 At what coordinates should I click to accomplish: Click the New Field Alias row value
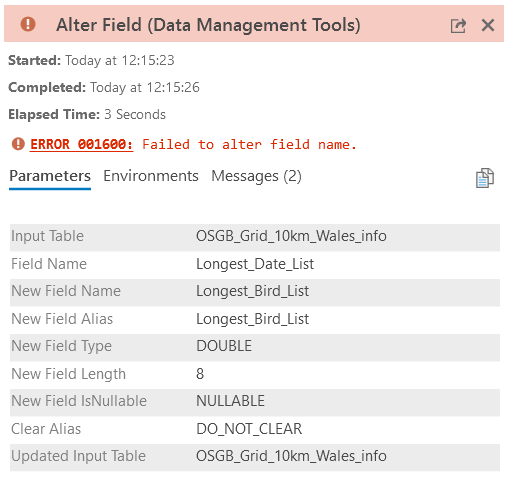point(252,319)
